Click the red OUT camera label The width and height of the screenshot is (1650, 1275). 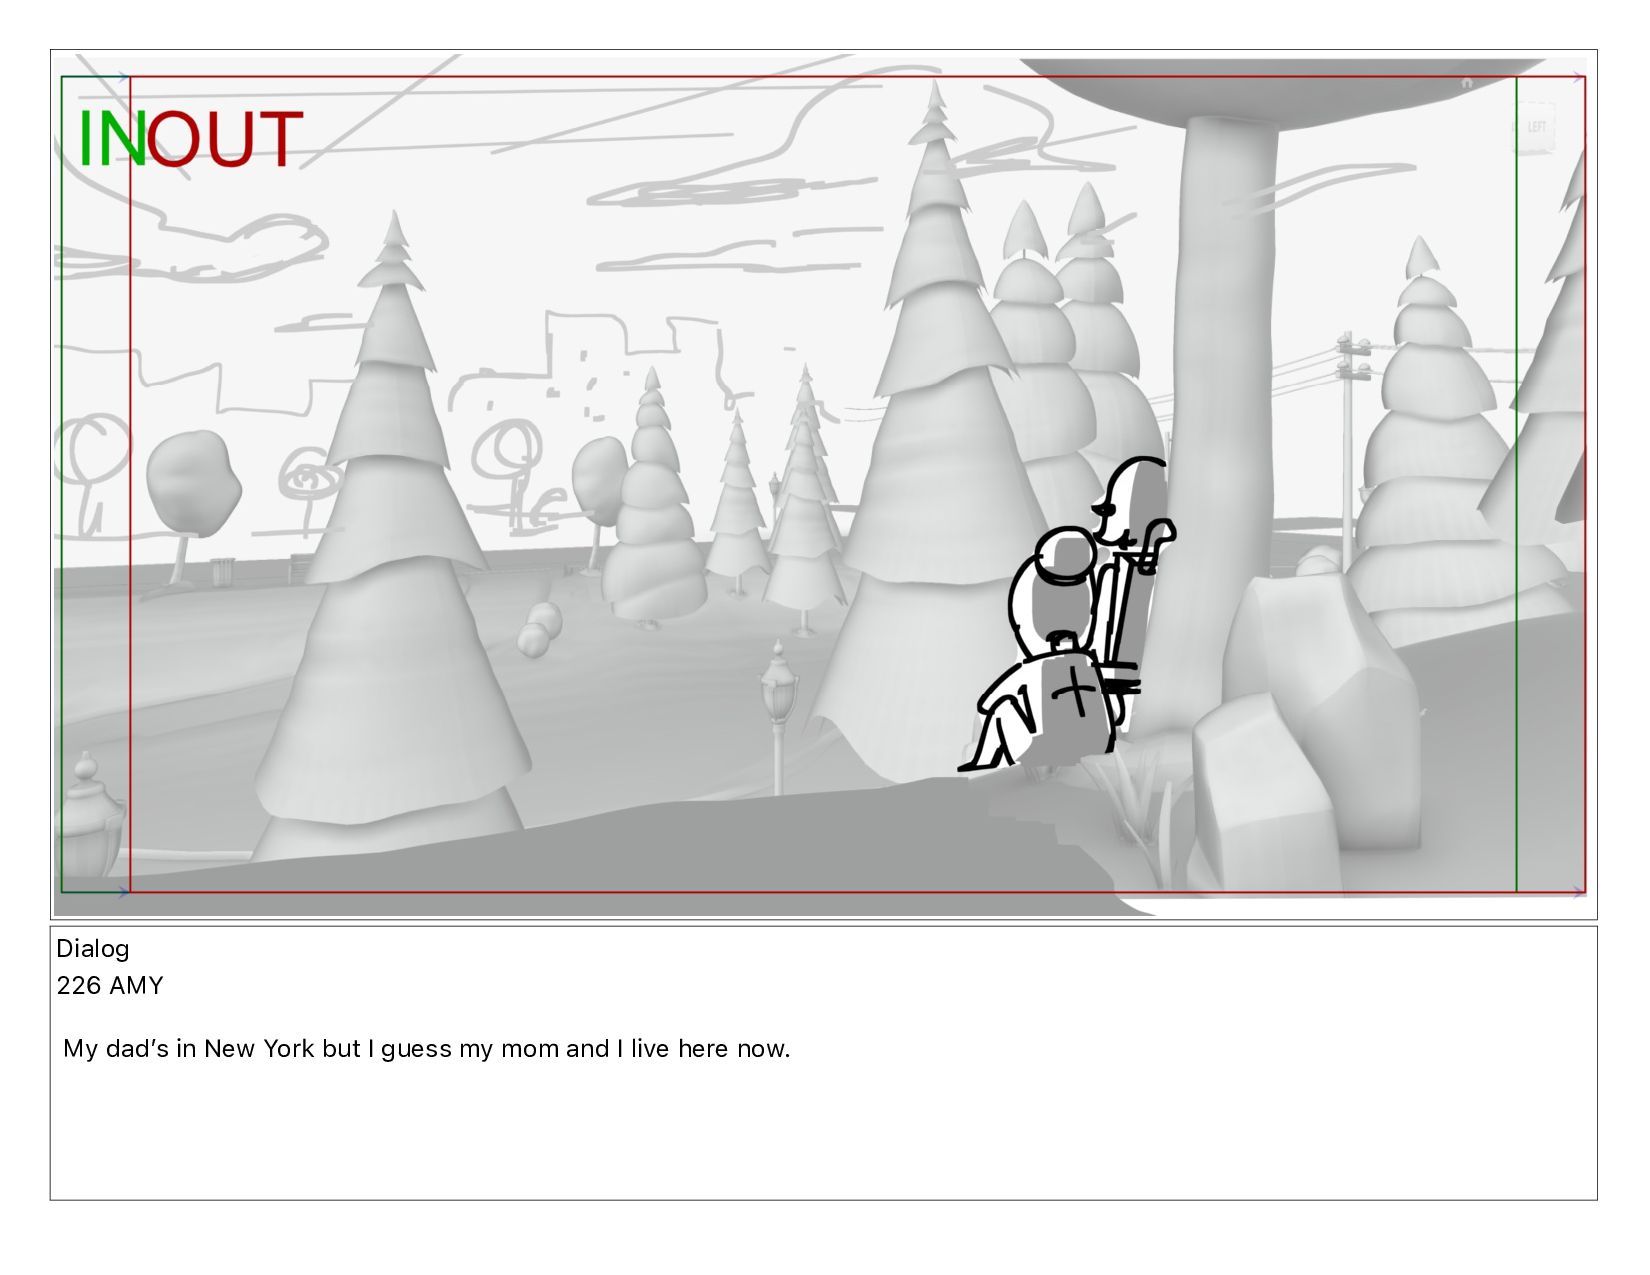click(225, 139)
